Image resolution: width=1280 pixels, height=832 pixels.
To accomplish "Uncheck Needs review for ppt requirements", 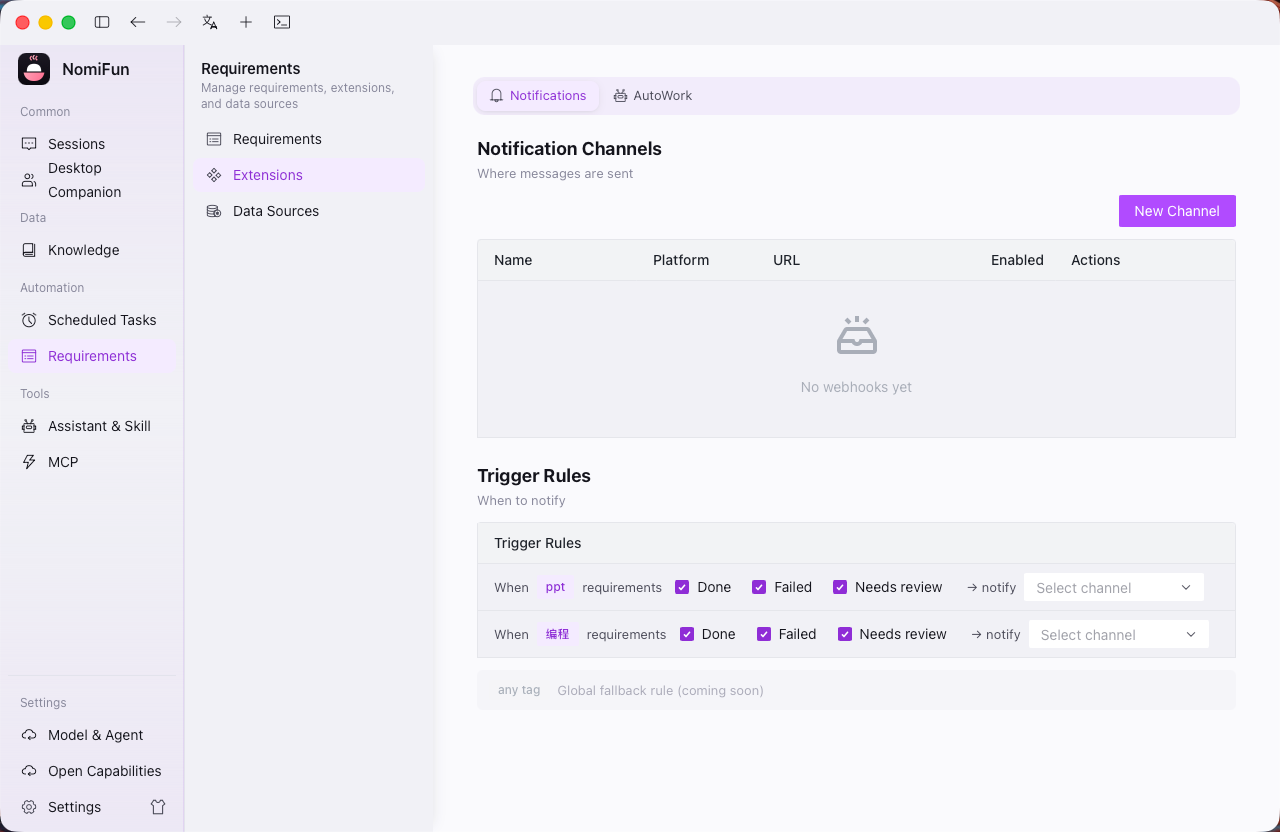I will [x=840, y=587].
